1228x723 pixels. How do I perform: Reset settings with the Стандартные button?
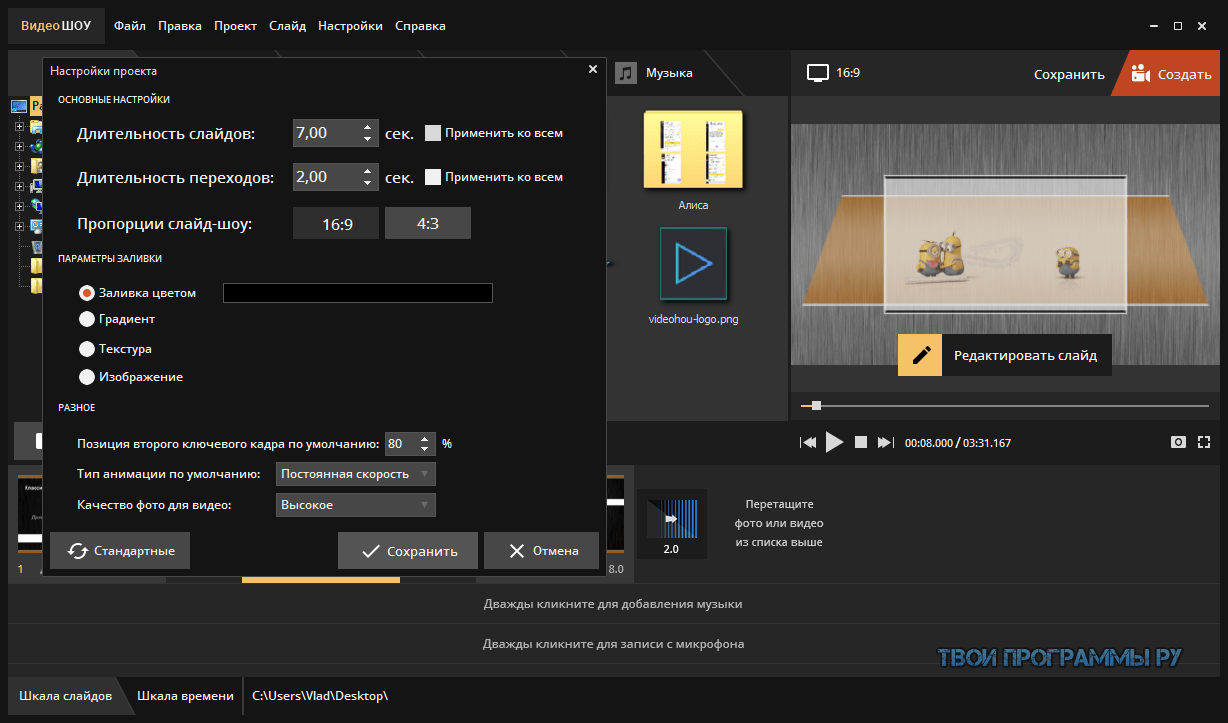[120, 551]
